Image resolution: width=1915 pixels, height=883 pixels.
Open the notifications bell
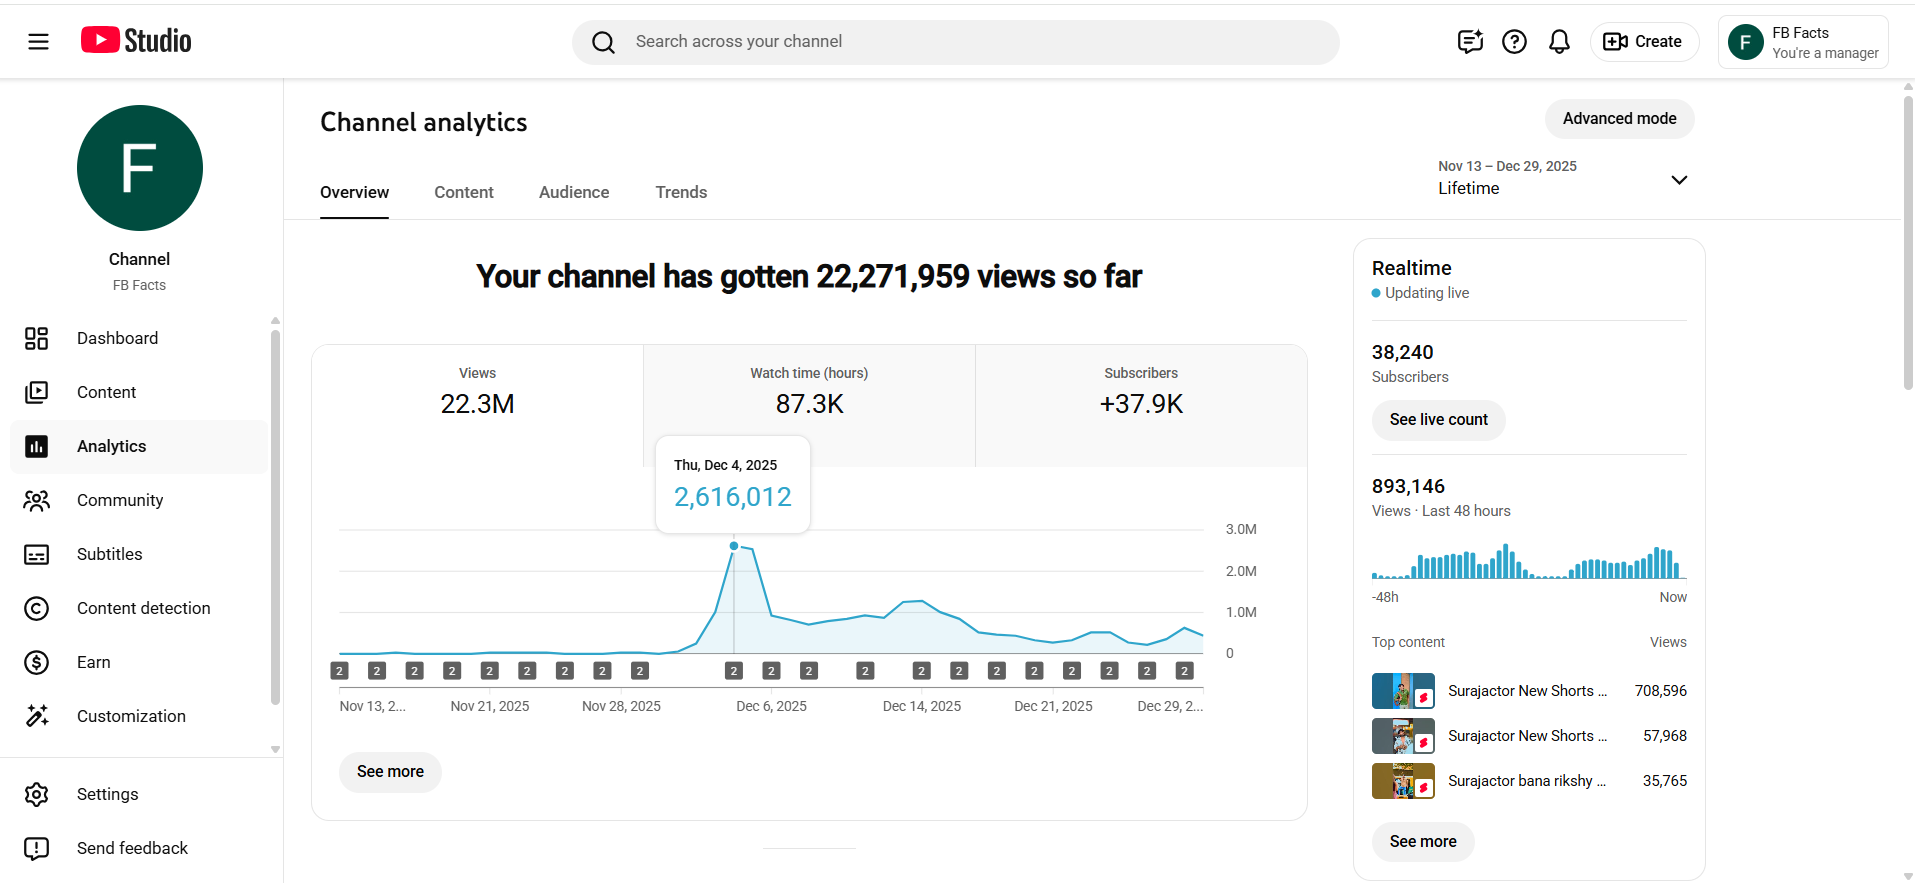tap(1558, 41)
